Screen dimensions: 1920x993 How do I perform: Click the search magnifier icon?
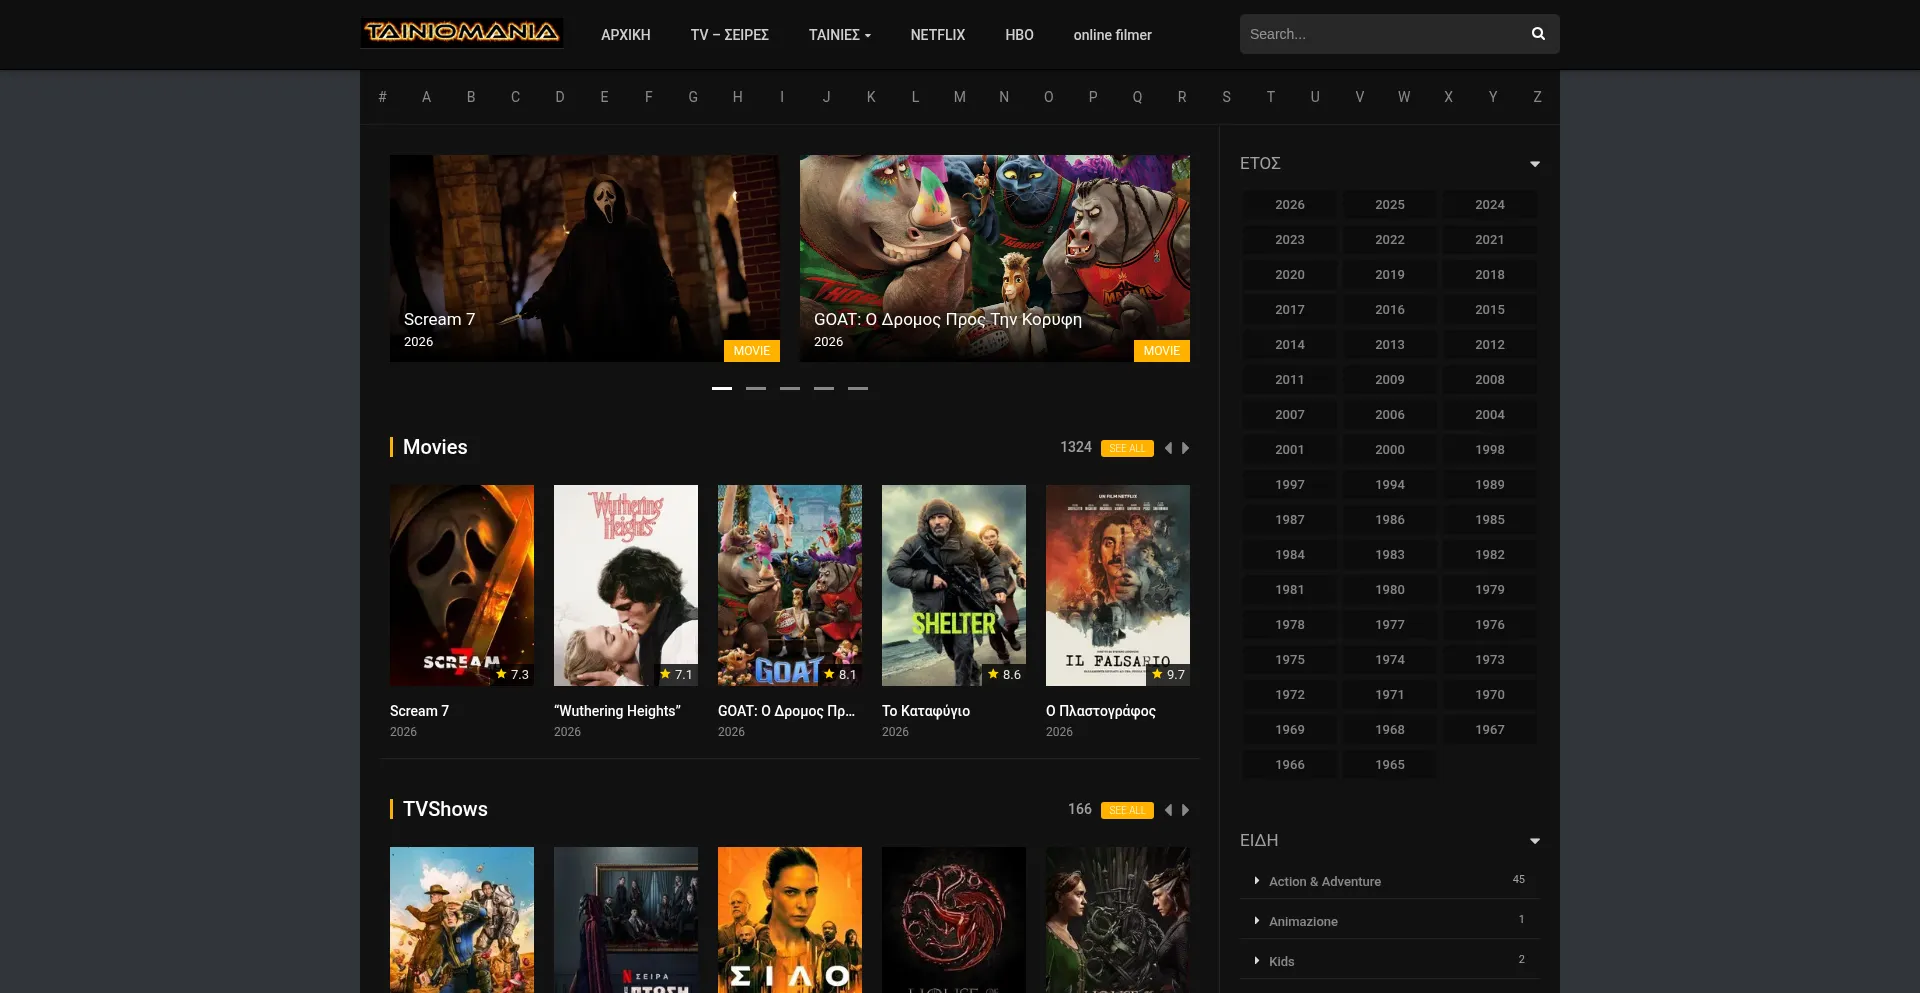1538,34
